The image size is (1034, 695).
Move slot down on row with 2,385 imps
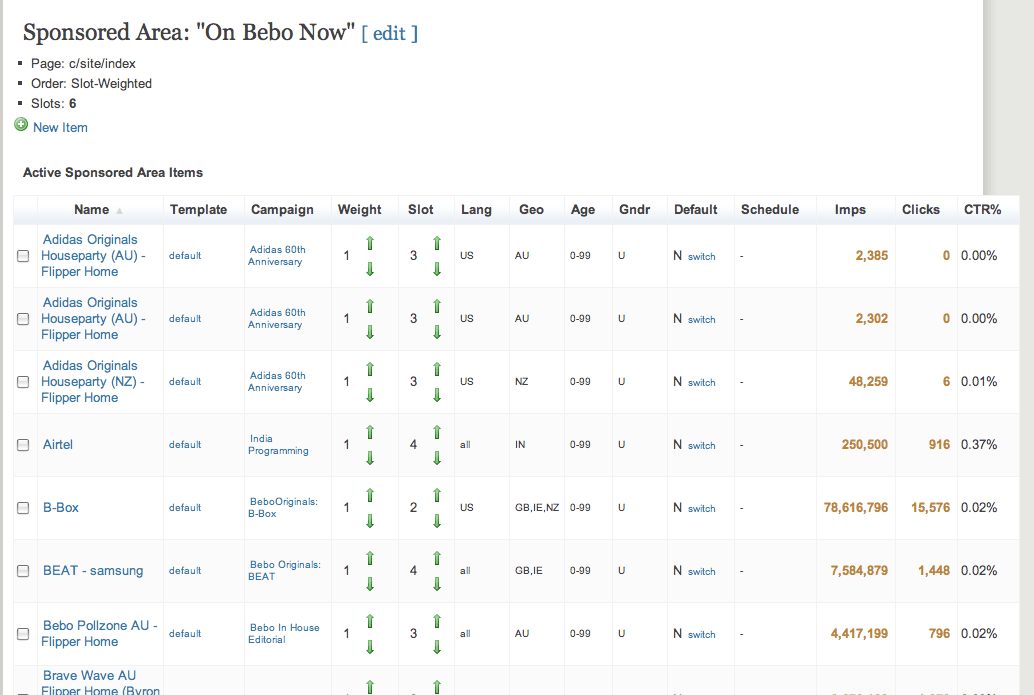437,269
